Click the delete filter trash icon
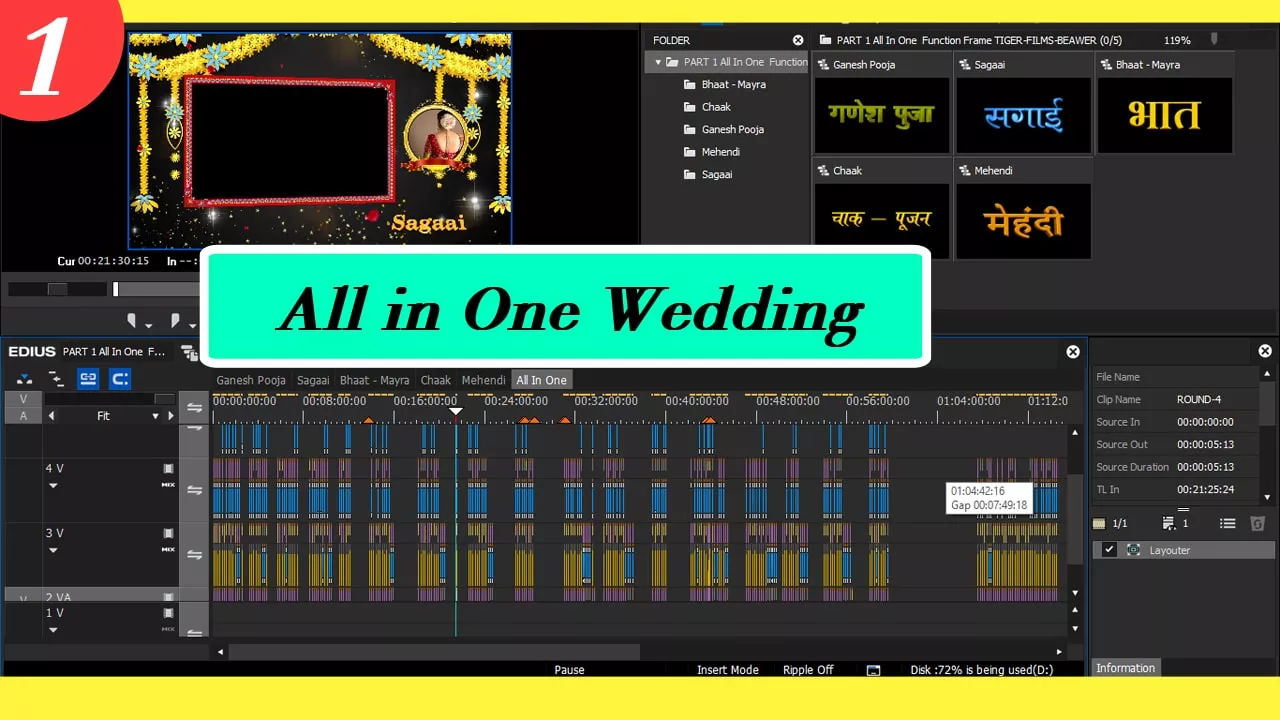The width and height of the screenshot is (1280, 720). (1258, 523)
